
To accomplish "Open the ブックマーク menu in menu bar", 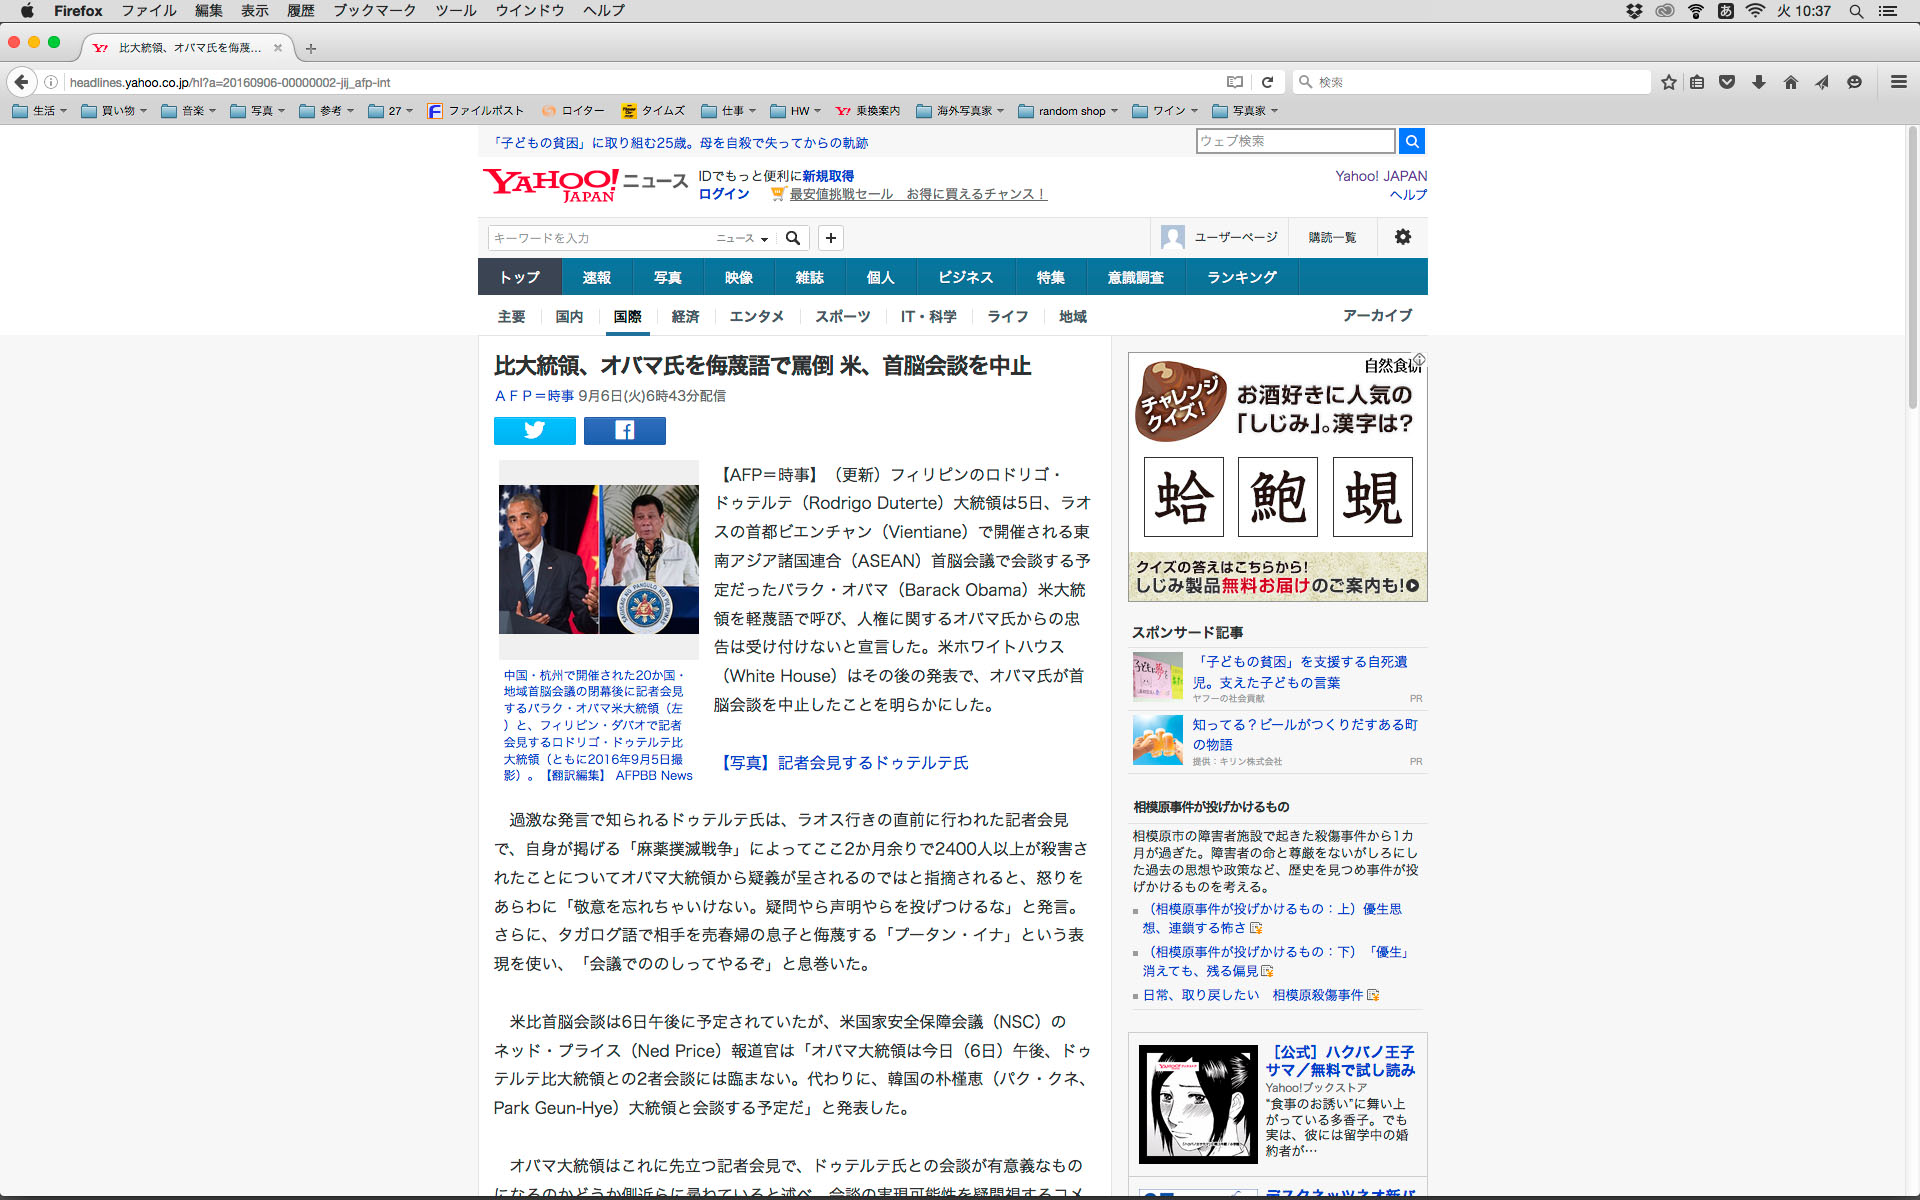I will pos(374,11).
